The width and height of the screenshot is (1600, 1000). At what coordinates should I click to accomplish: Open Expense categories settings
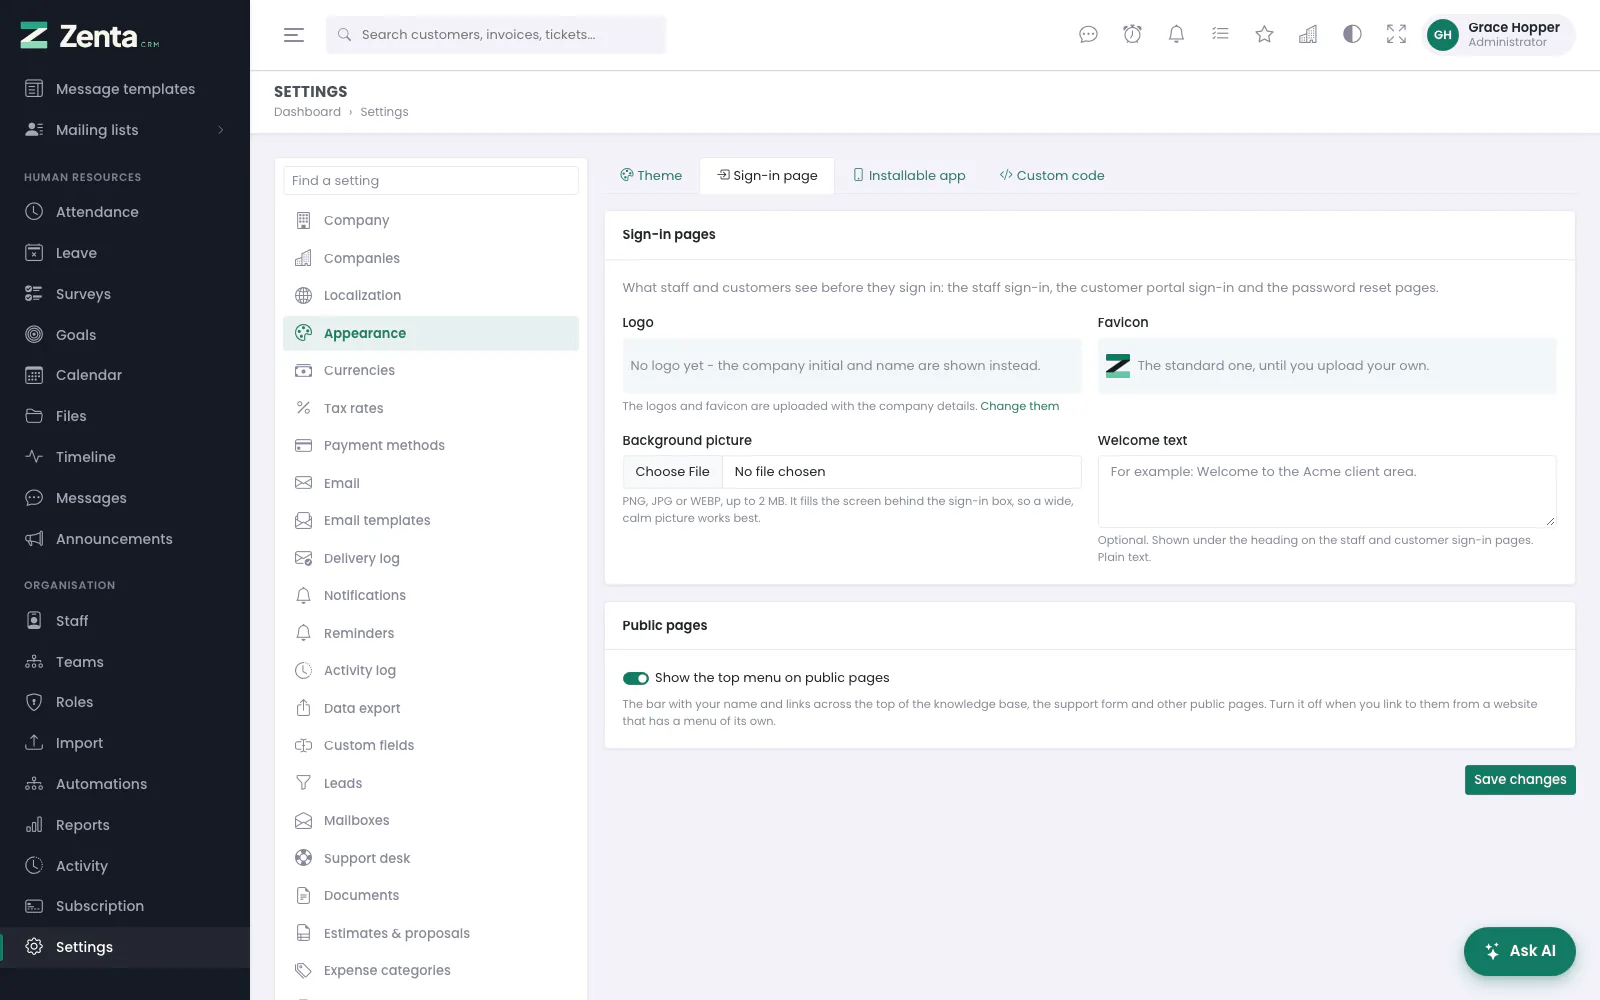[x=431, y=971]
